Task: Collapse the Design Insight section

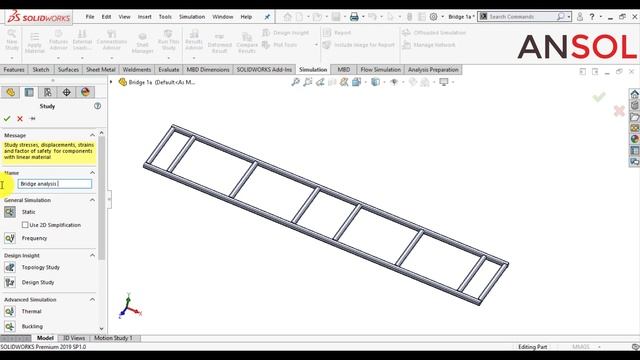Action: click(x=92, y=255)
